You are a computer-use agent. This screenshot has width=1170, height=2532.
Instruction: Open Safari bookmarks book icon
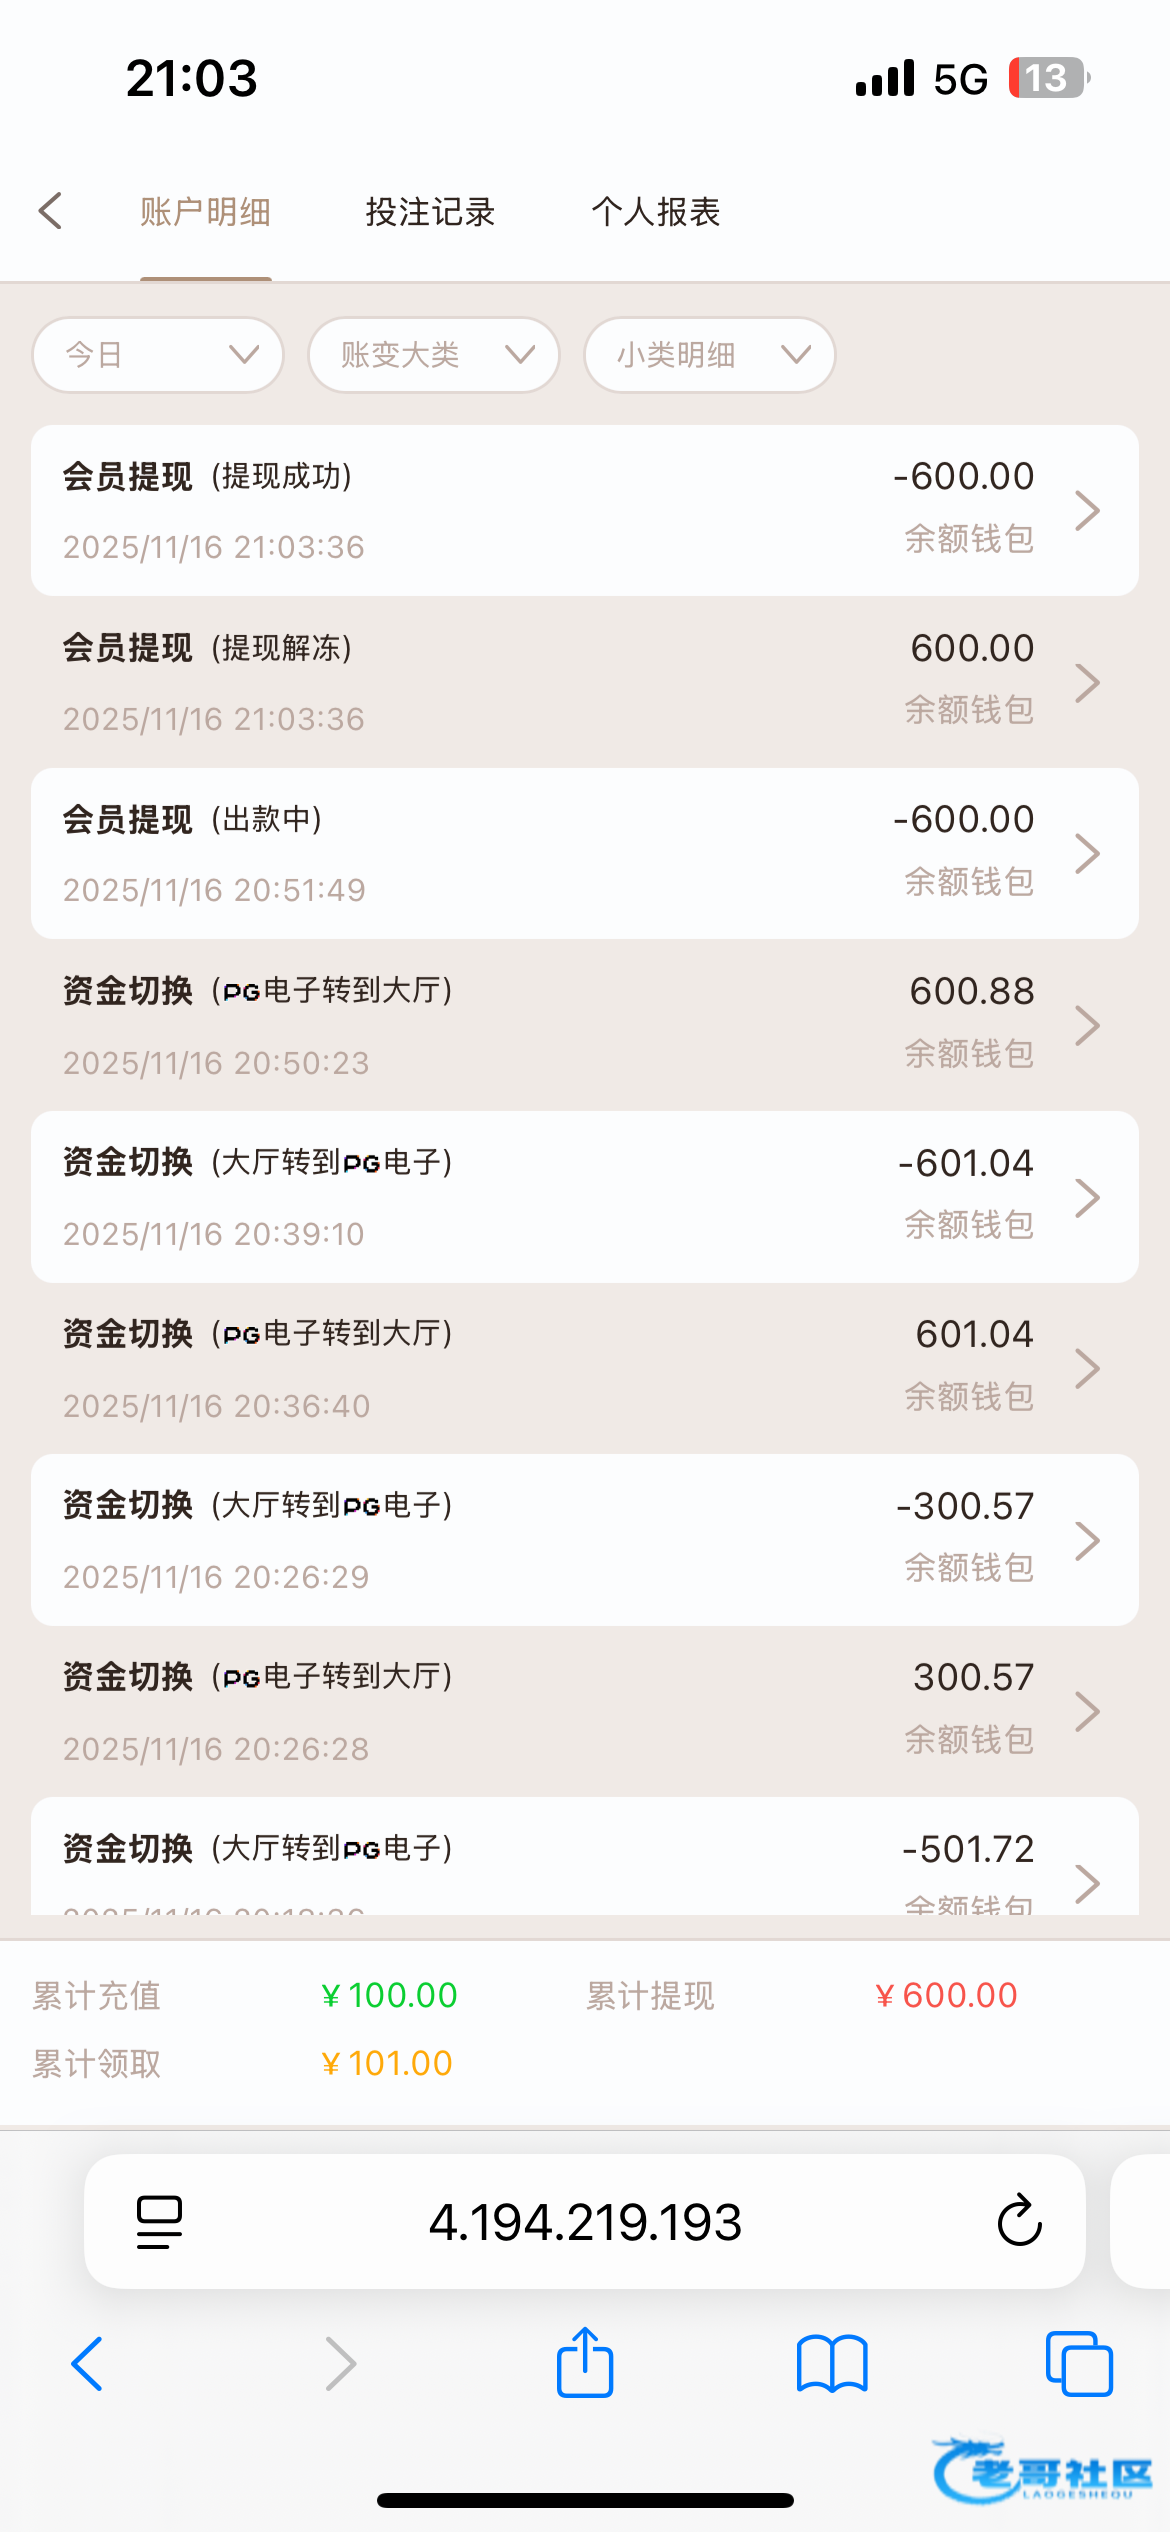(x=832, y=2364)
